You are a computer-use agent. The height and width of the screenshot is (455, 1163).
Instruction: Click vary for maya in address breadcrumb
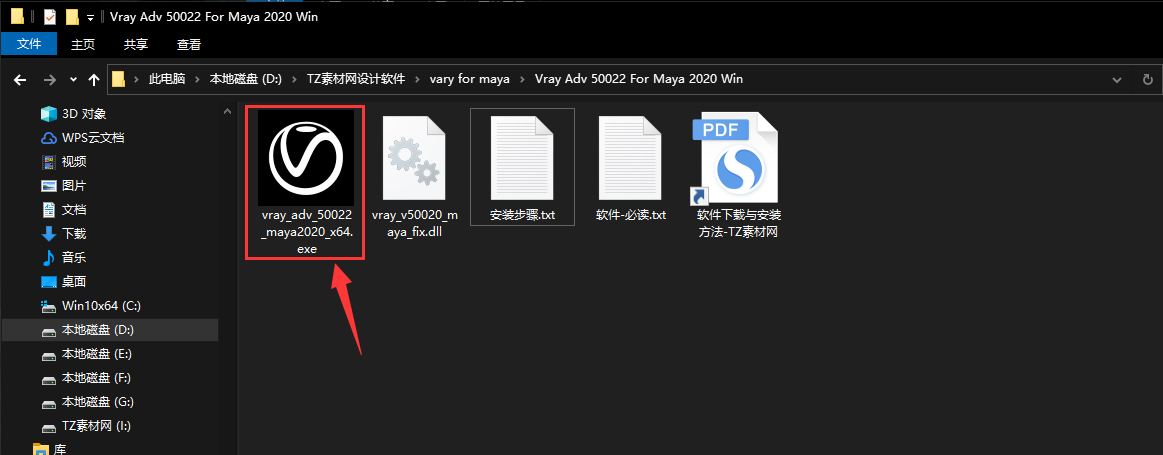point(470,79)
